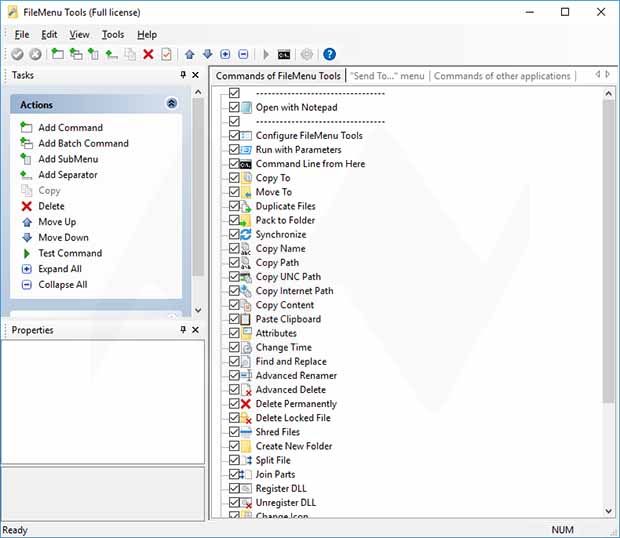Click the Collapse All toolbar icon
The image size is (620, 538).
(x=243, y=54)
